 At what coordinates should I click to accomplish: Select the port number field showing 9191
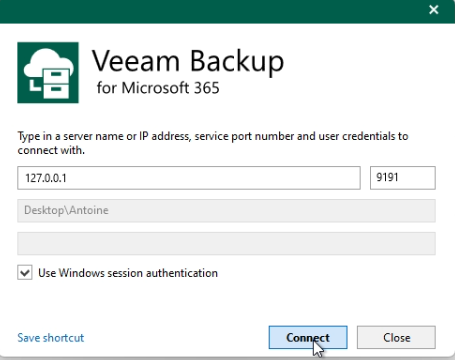pos(403,178)
